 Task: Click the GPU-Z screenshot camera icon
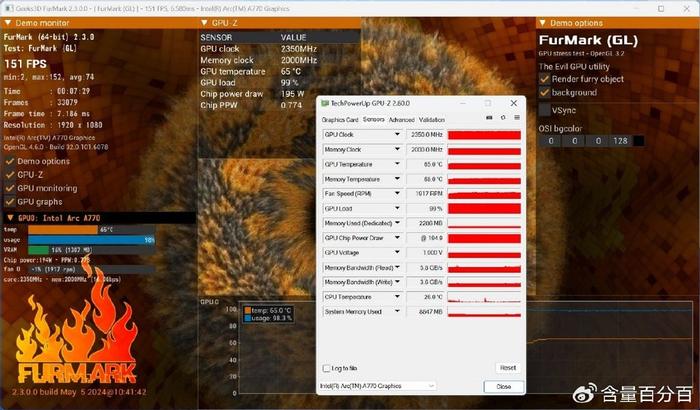click(489, 117)
